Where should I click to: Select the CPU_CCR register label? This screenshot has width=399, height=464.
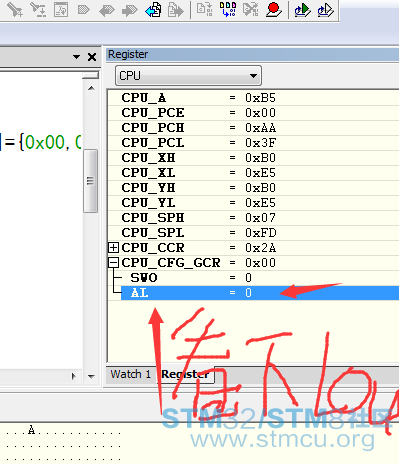(x=153, y=248)
